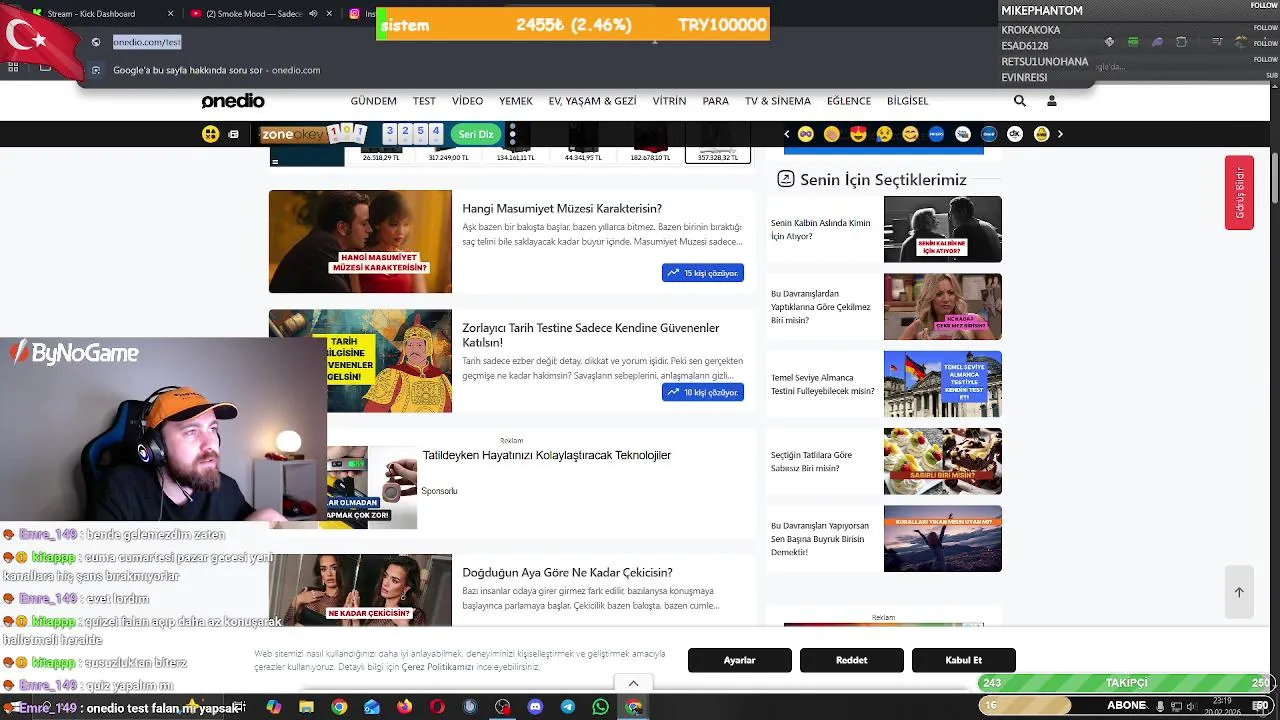Open WhatsApp from the taskbar
The height and width of the screenshot is (720, 1280).
pyautogui.click(x=600, y=707)
